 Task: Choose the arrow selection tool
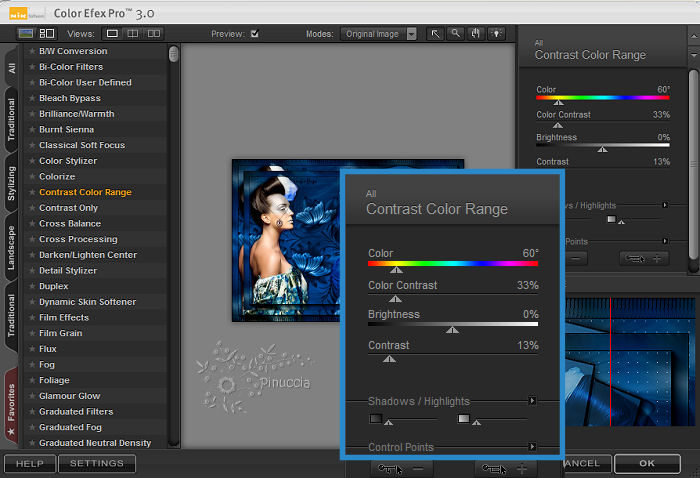pos(435,33)
